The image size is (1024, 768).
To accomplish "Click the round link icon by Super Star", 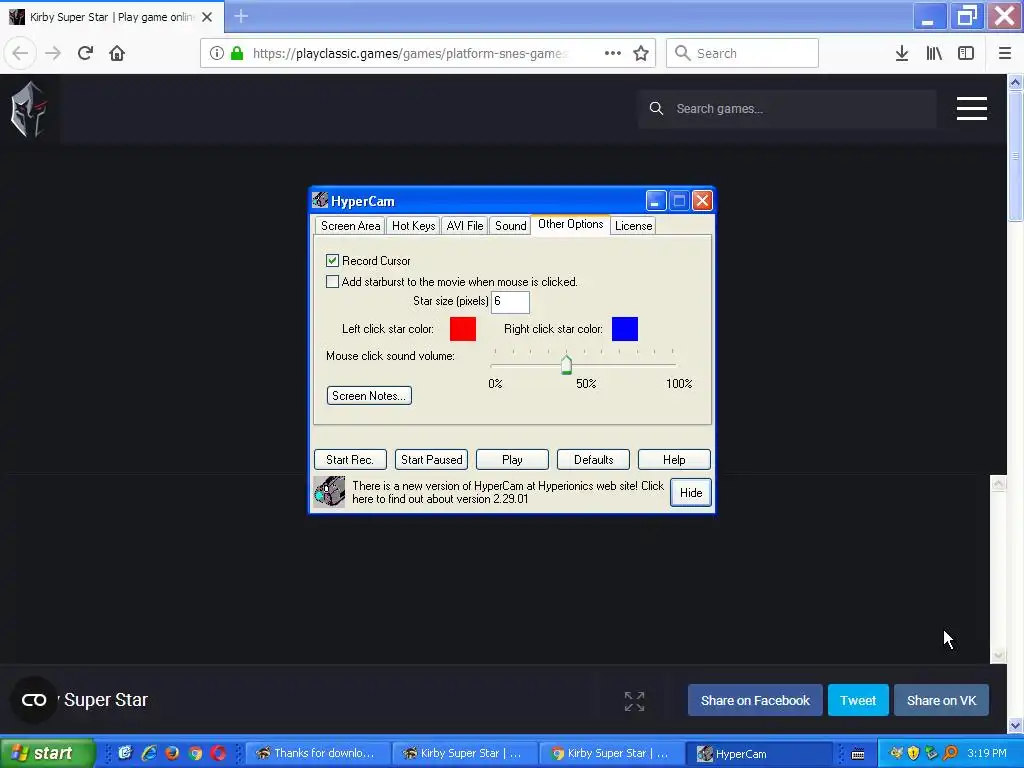I will point(34,700).
